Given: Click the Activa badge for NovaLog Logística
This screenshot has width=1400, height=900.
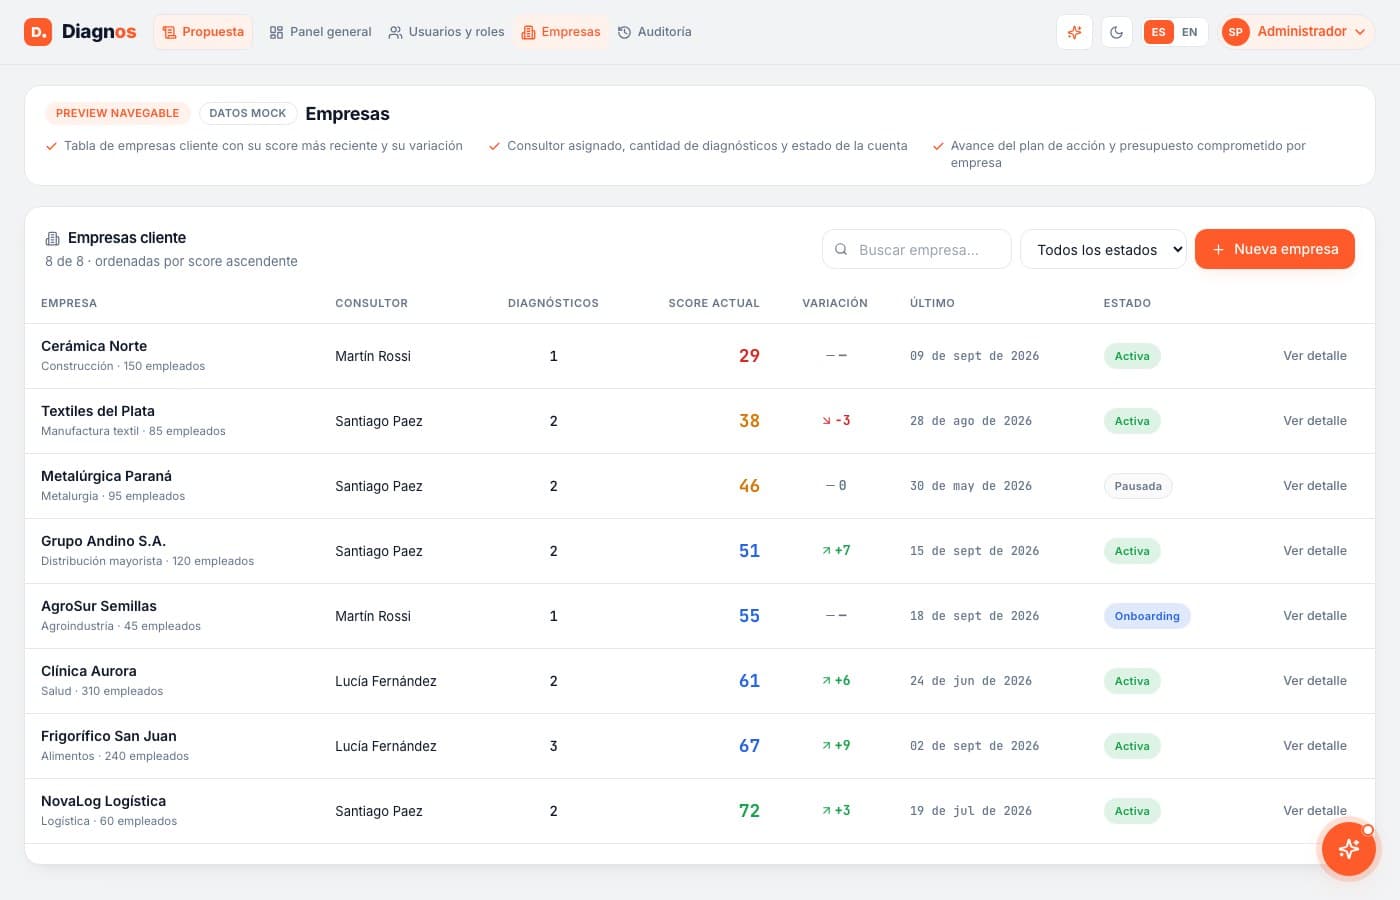Looking at the screenshot, I should (1132, 811).
